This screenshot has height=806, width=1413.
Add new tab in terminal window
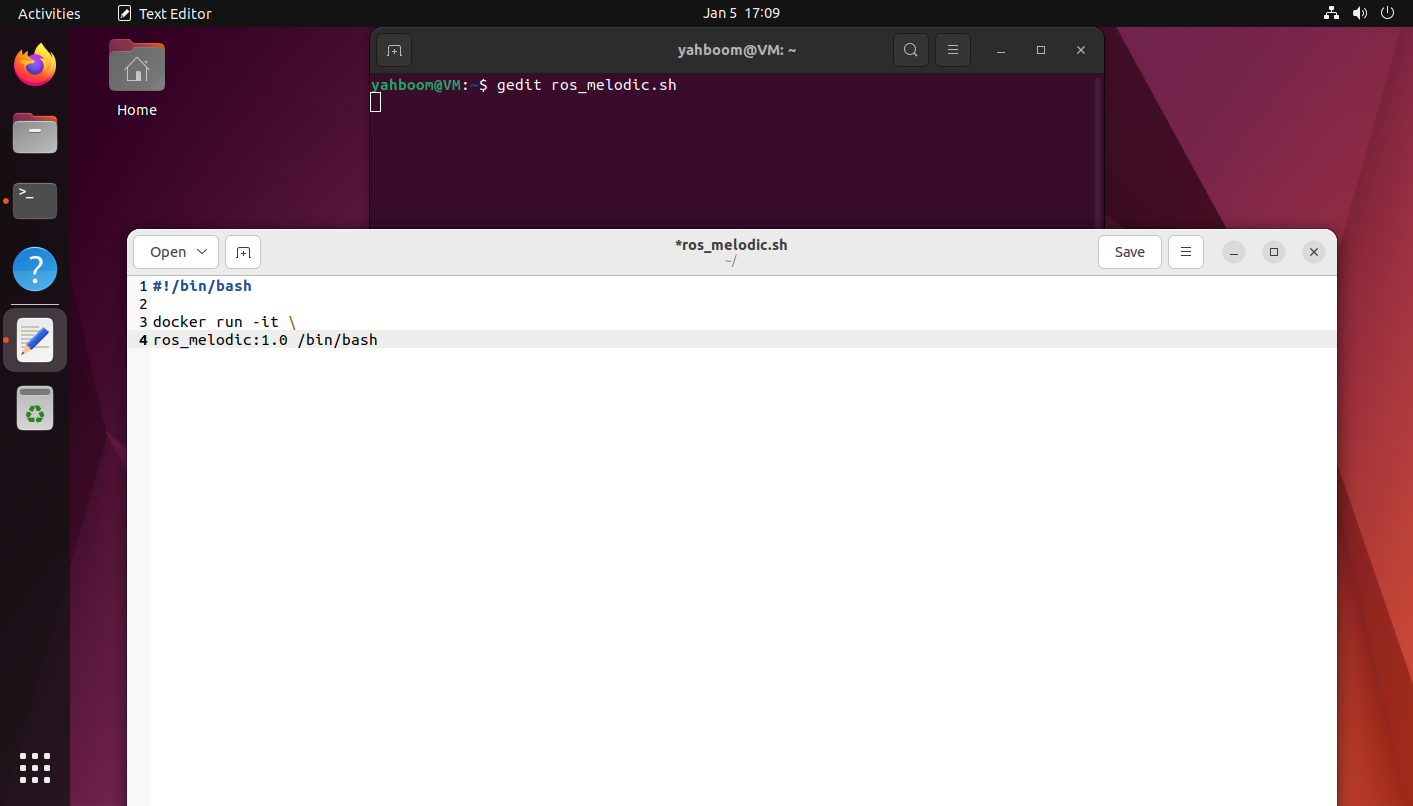tap(394, 50)
